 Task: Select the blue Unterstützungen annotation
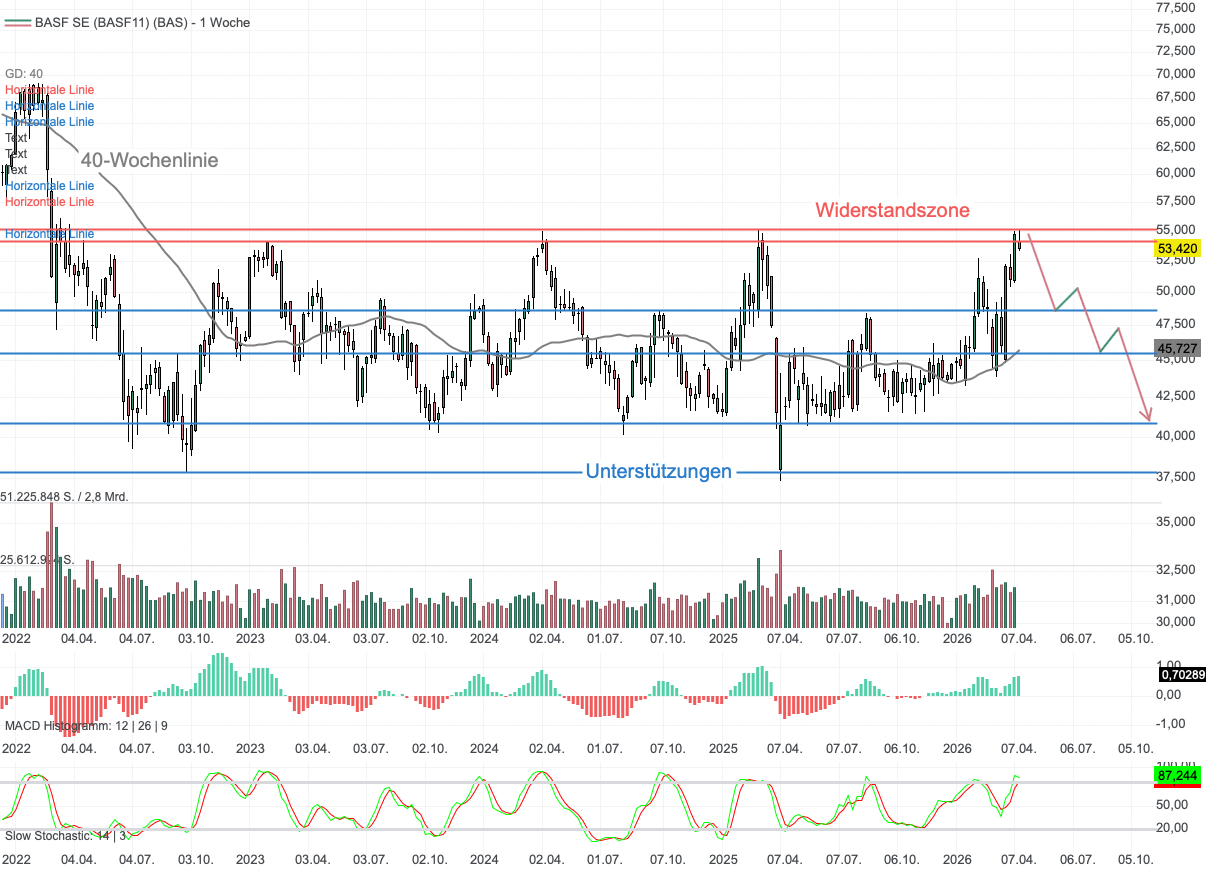pos(659,471)
